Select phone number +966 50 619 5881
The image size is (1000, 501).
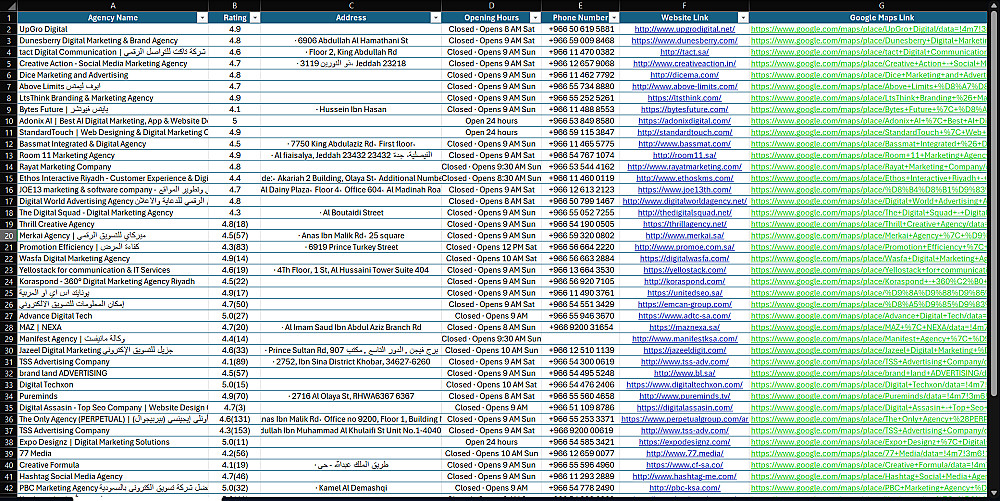580,29
